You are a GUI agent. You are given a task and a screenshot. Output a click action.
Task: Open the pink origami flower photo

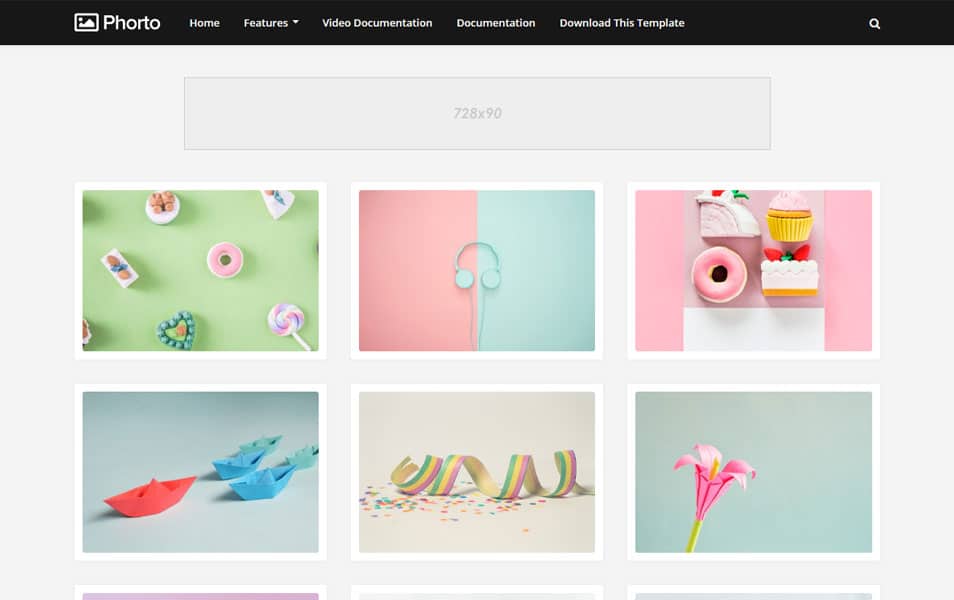click(753, 472)
